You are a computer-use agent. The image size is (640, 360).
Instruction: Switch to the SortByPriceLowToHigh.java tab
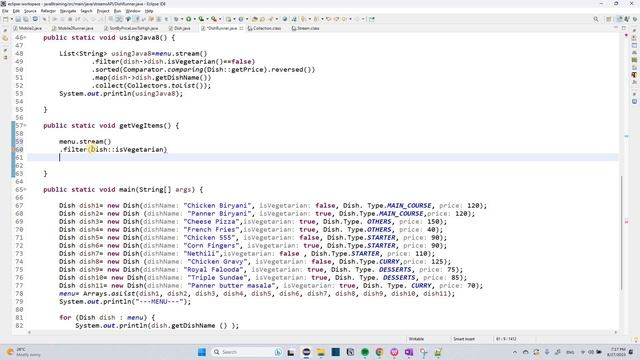[131, 28]
